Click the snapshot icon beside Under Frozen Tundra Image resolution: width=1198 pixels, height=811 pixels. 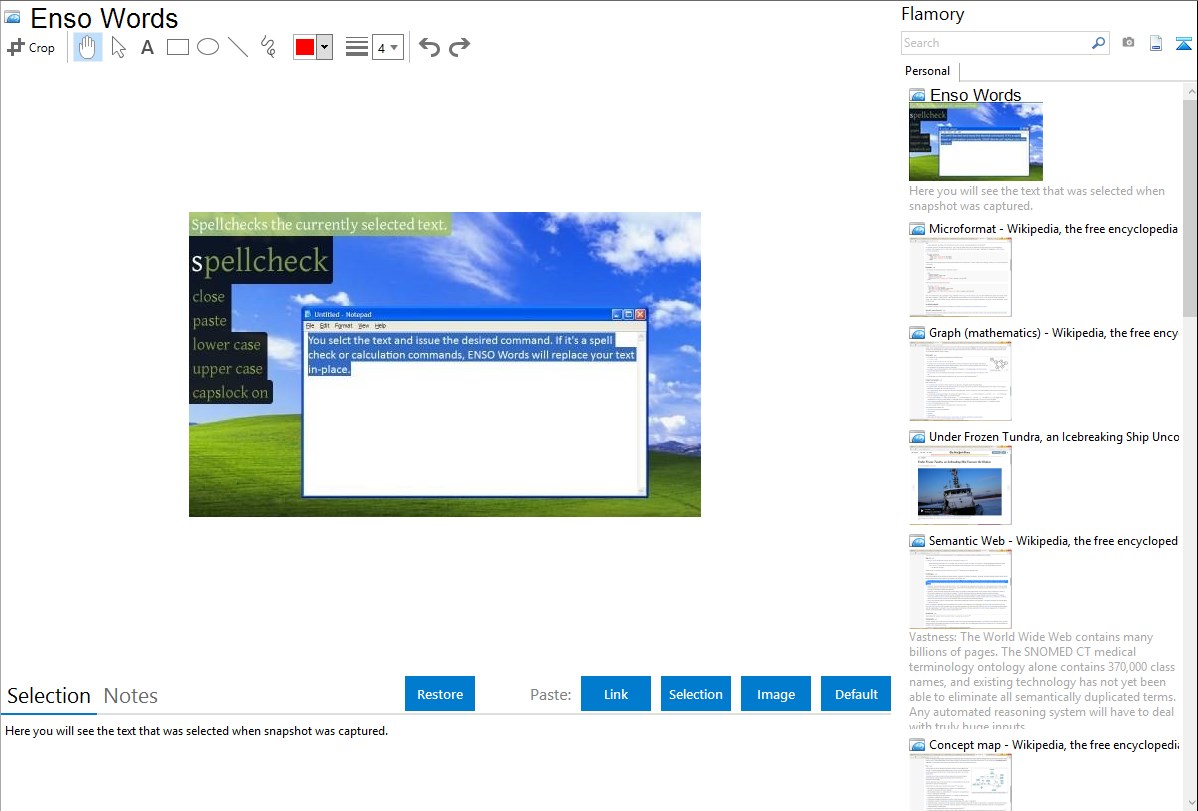917,437
